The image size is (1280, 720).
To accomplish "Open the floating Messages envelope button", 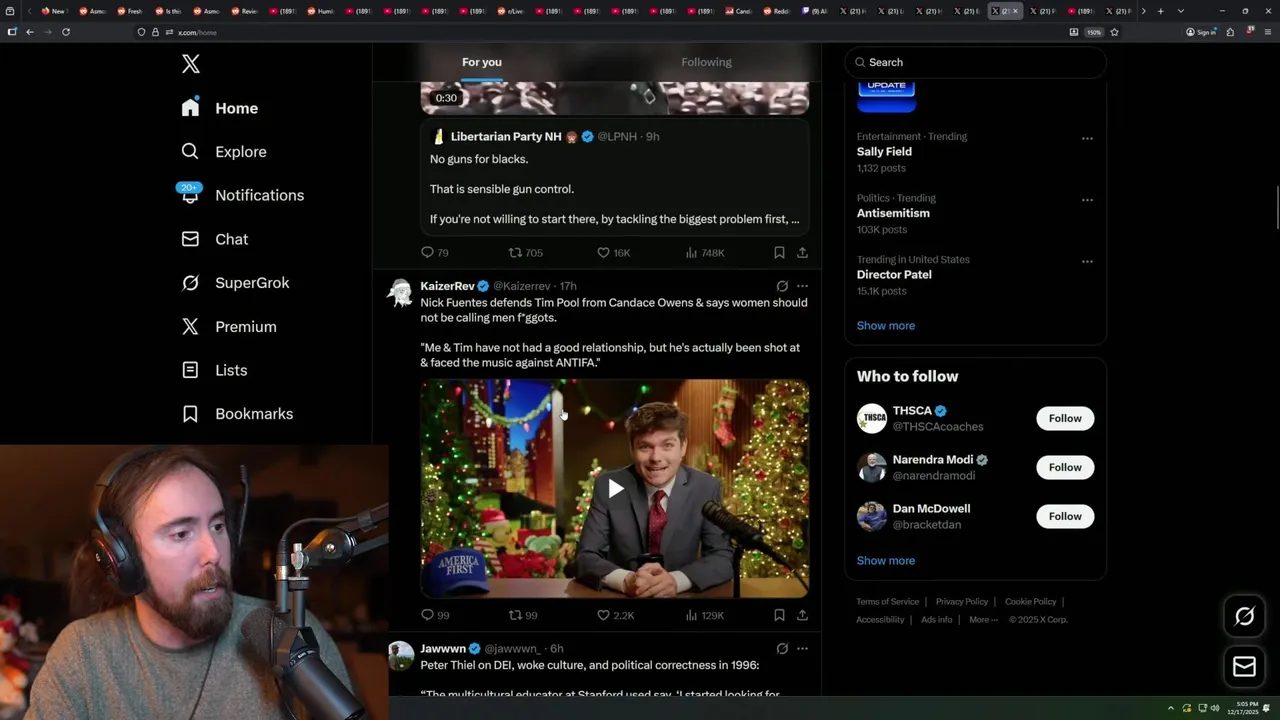I will point(1244,666).
